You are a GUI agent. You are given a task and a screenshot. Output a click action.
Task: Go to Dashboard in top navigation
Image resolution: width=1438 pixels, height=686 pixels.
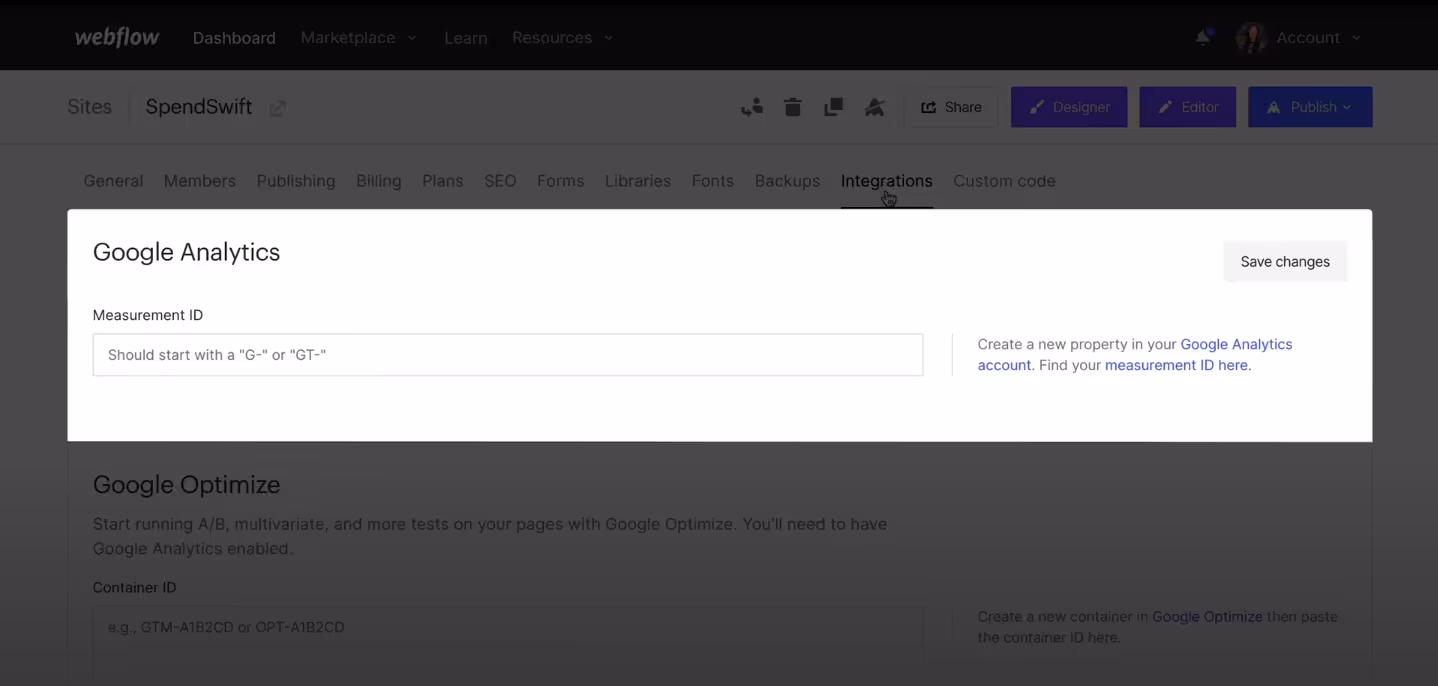click(234, 38)
